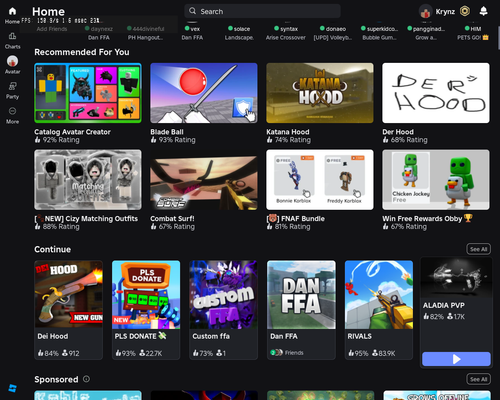Image resolution: width=500 pixels, height=400 pixels.
Task: Open friend donaeo in the friends row
Action: (x=333, y=33)
